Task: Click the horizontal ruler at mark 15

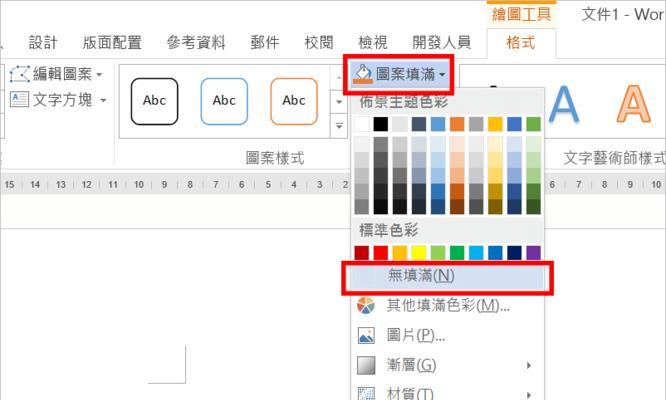Action: pos(9,185)
